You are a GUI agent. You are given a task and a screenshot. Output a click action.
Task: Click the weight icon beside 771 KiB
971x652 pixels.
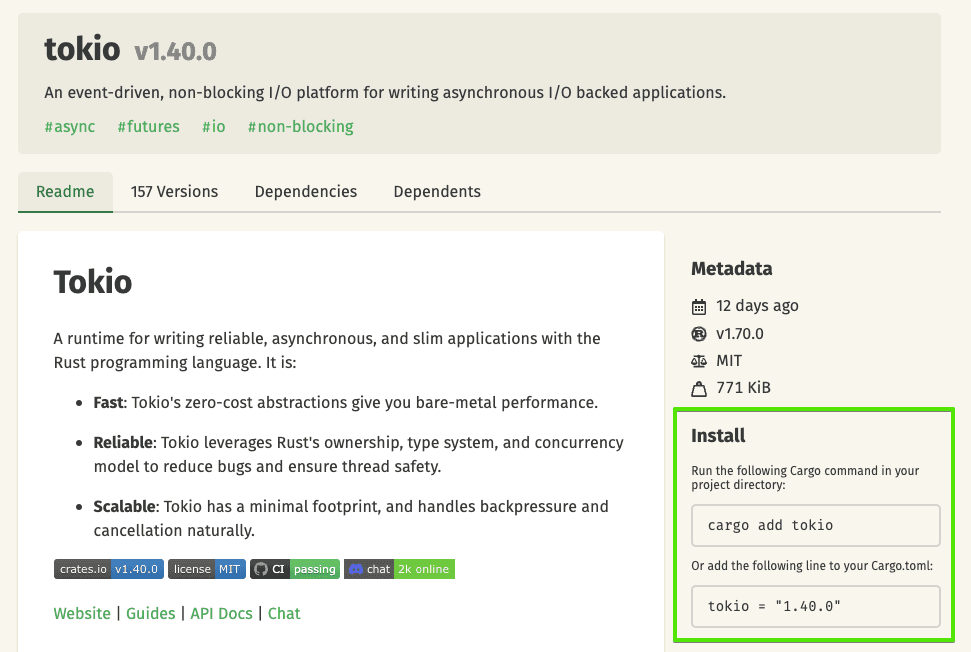click(x=699, y=388)
